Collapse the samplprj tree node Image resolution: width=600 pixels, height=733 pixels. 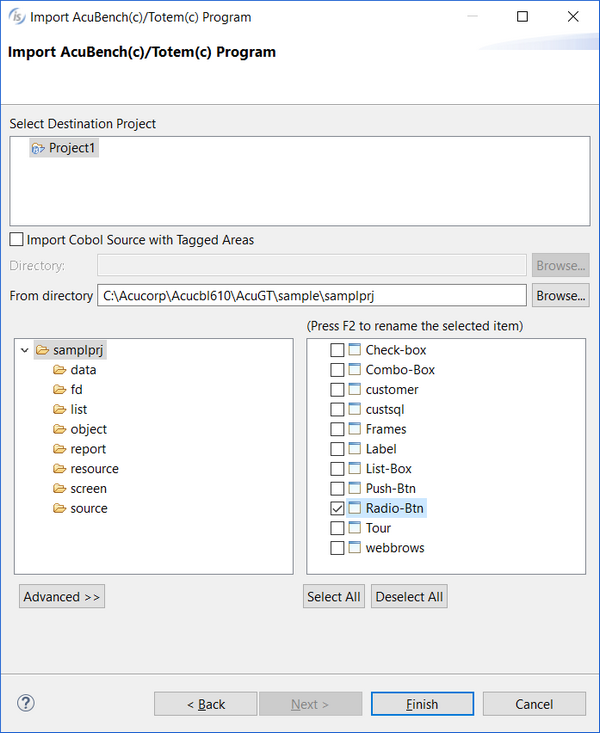pyautogui.click(x=25, y=350)
